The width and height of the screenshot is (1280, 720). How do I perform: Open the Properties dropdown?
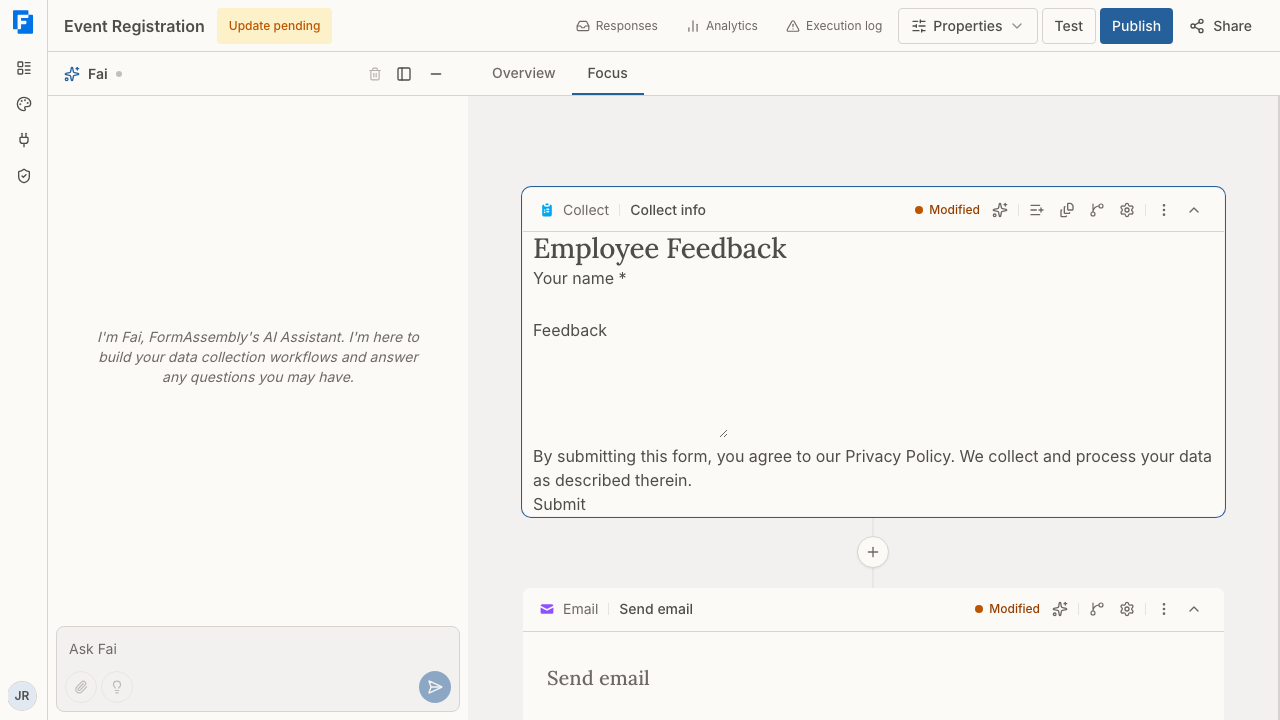[x=967, y=26]
